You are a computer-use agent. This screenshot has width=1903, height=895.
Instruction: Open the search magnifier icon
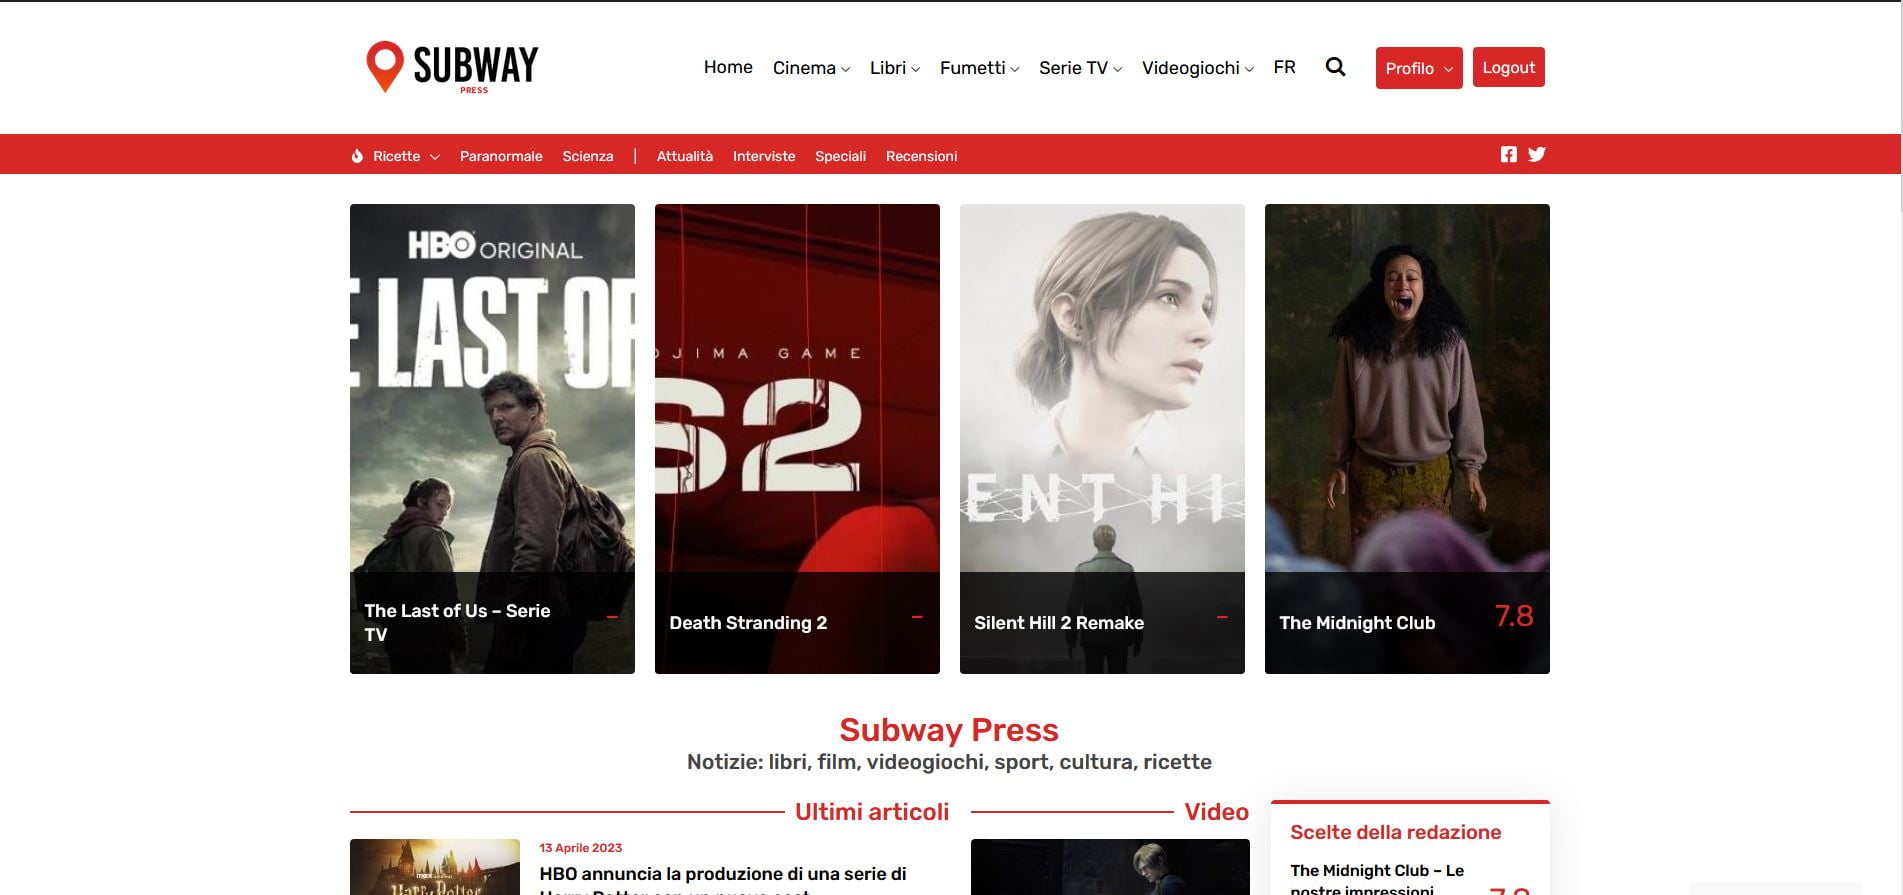pyautogui.click(x=1335, y=67)
